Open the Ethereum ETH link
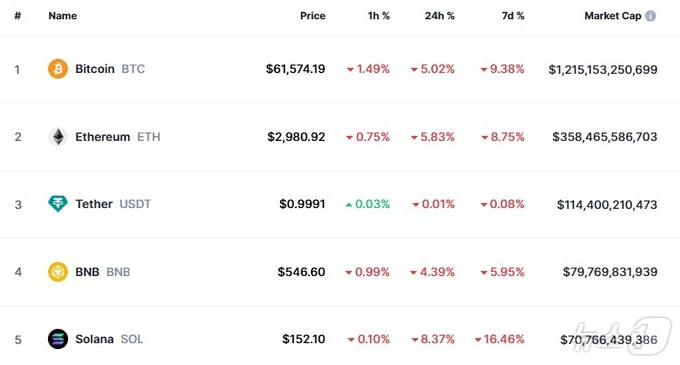Image resolution: width=680 pixels, height=365 pixels. click(x=118, y=137)
